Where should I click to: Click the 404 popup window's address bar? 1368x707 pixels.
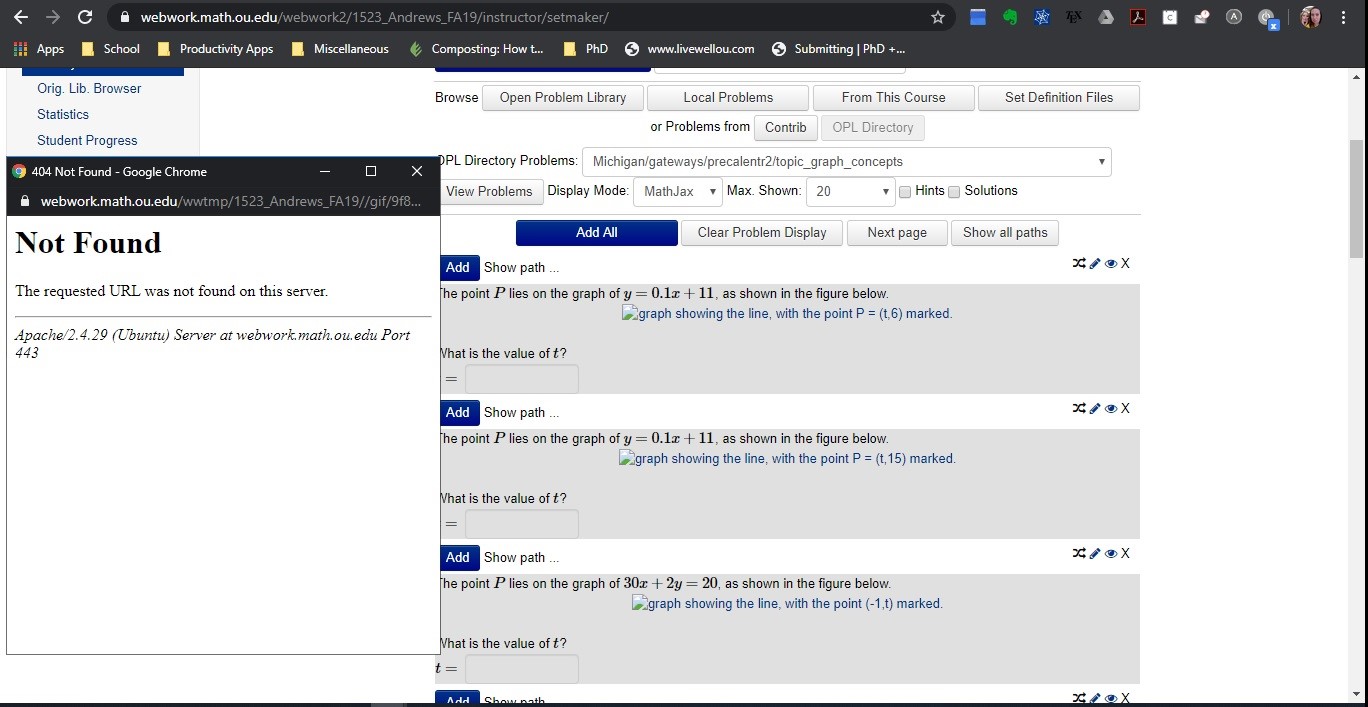pyautogui.click(x=223, y=202)
